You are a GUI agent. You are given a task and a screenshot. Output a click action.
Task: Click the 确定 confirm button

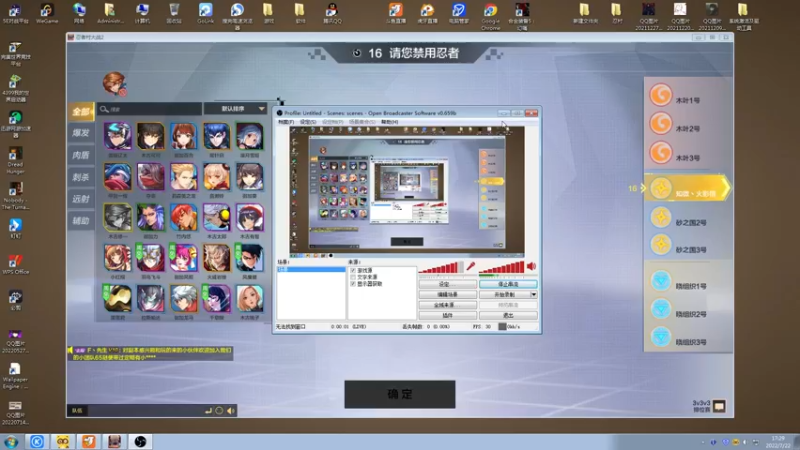click(x=400, y=394)
